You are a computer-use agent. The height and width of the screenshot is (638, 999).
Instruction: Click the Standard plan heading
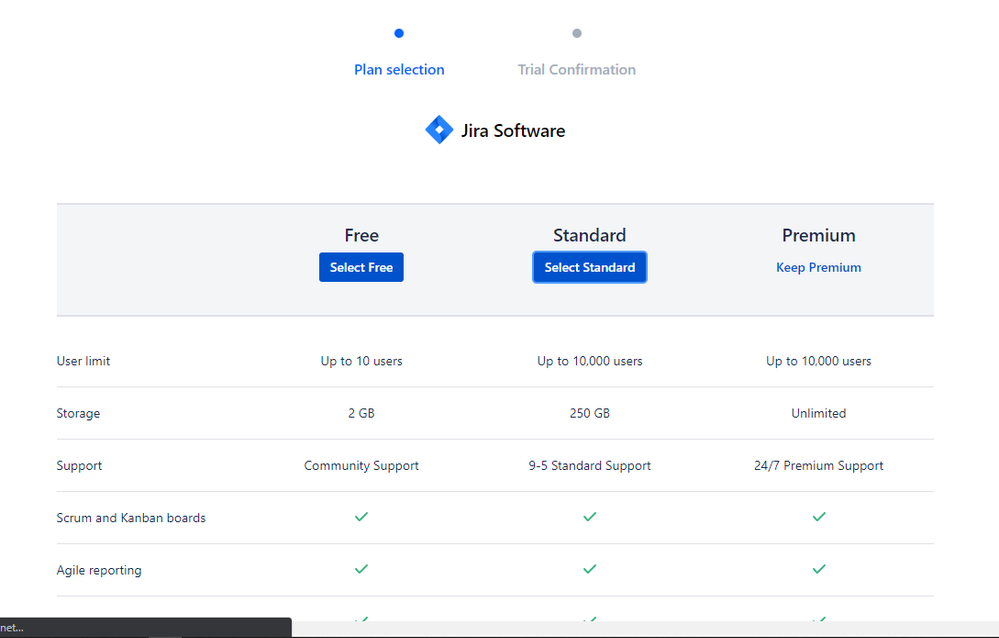coord(590,235)
